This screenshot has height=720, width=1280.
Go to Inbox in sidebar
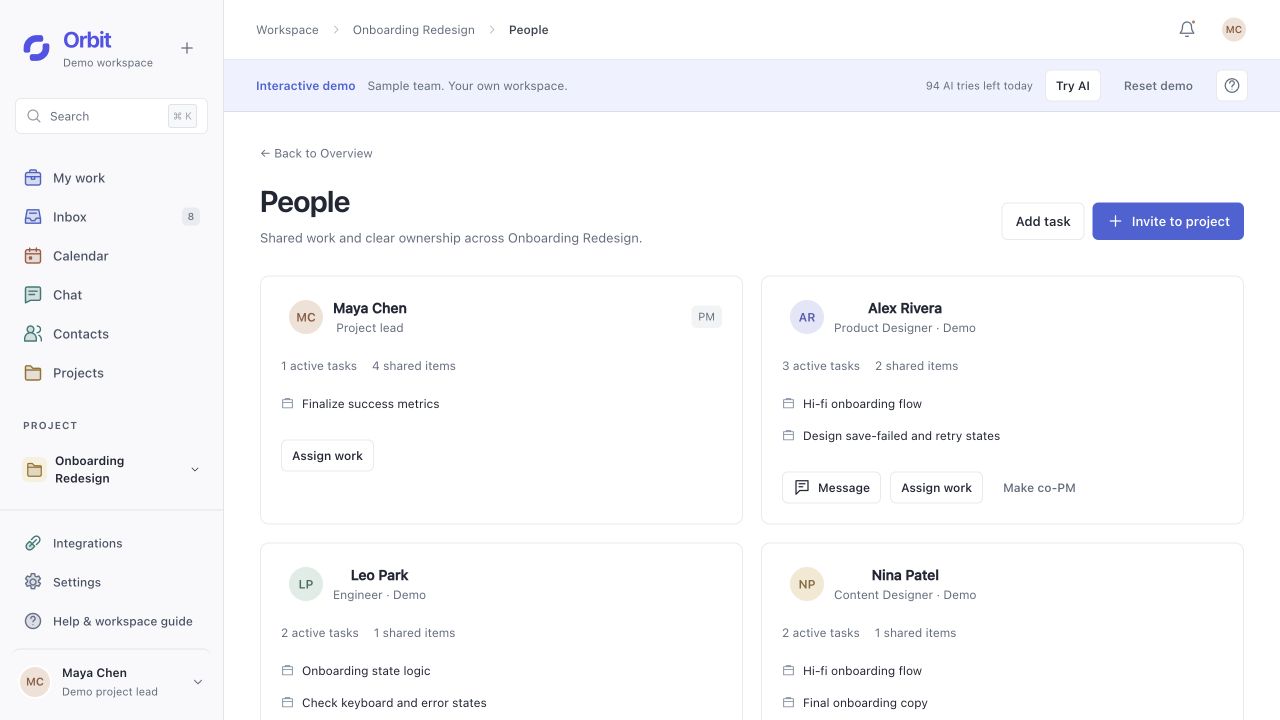coord(111,217)
